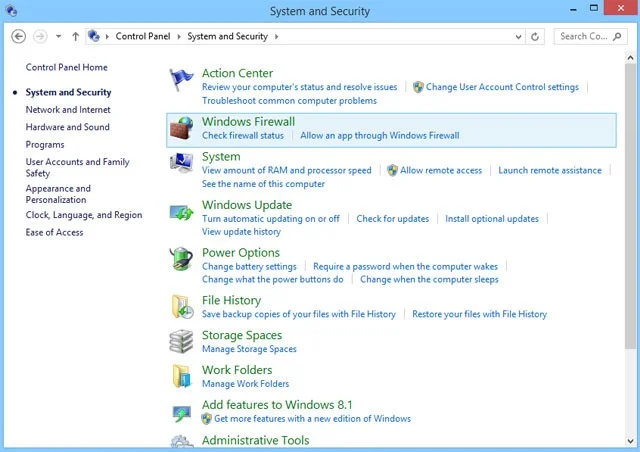Open User Accounts and Family Safety
Viewport: 640px width, 452px height.
(x=77, y=167)
